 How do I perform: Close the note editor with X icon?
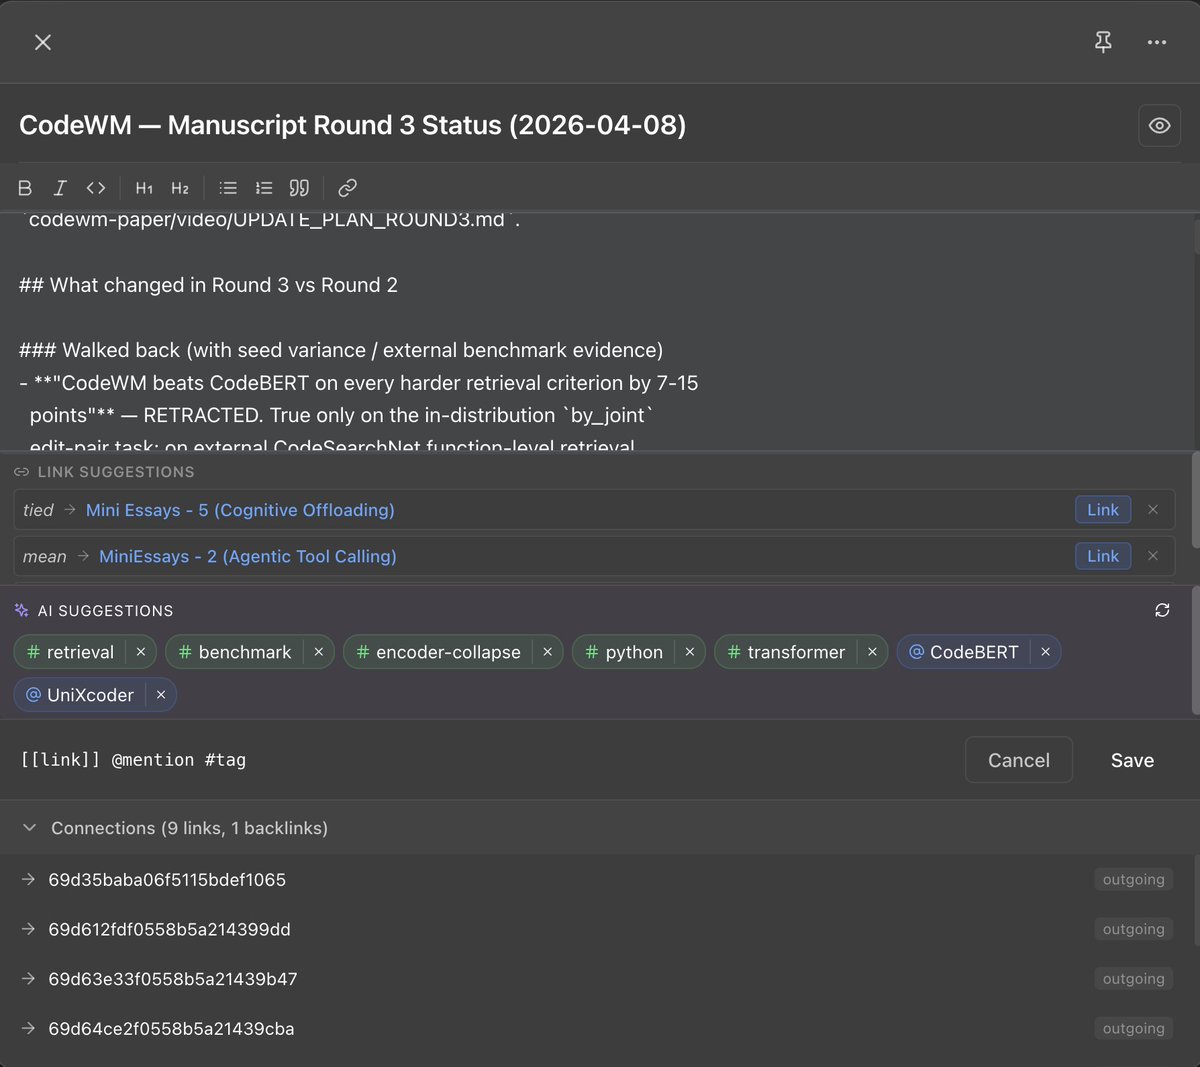[43, 42]
